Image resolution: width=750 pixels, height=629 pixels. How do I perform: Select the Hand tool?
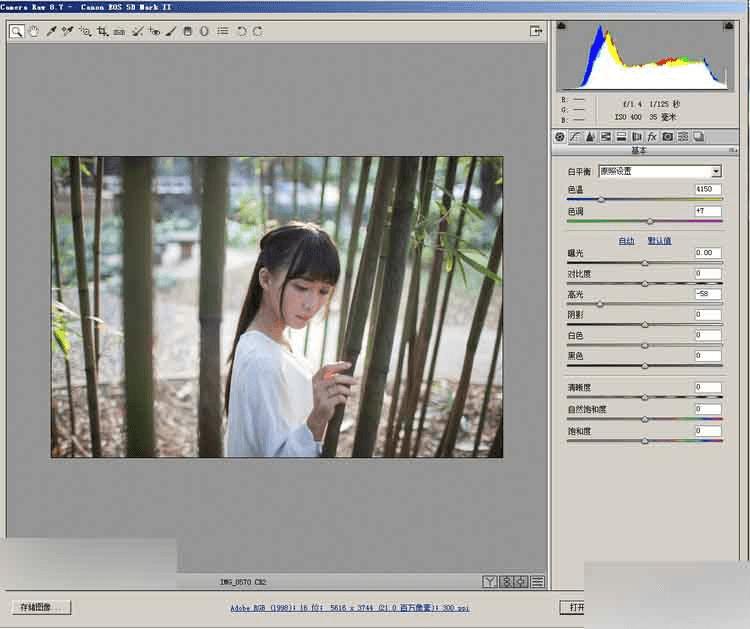(x=33, y=31)
